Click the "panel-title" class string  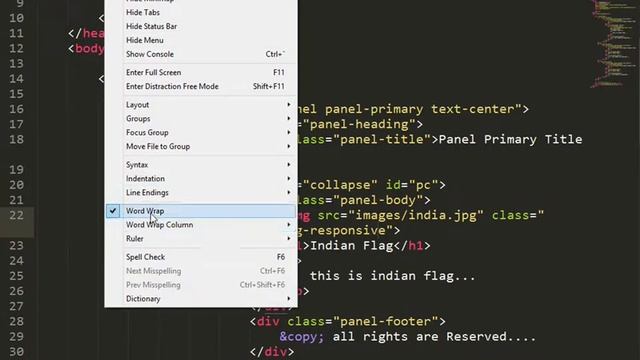[382, 140]
